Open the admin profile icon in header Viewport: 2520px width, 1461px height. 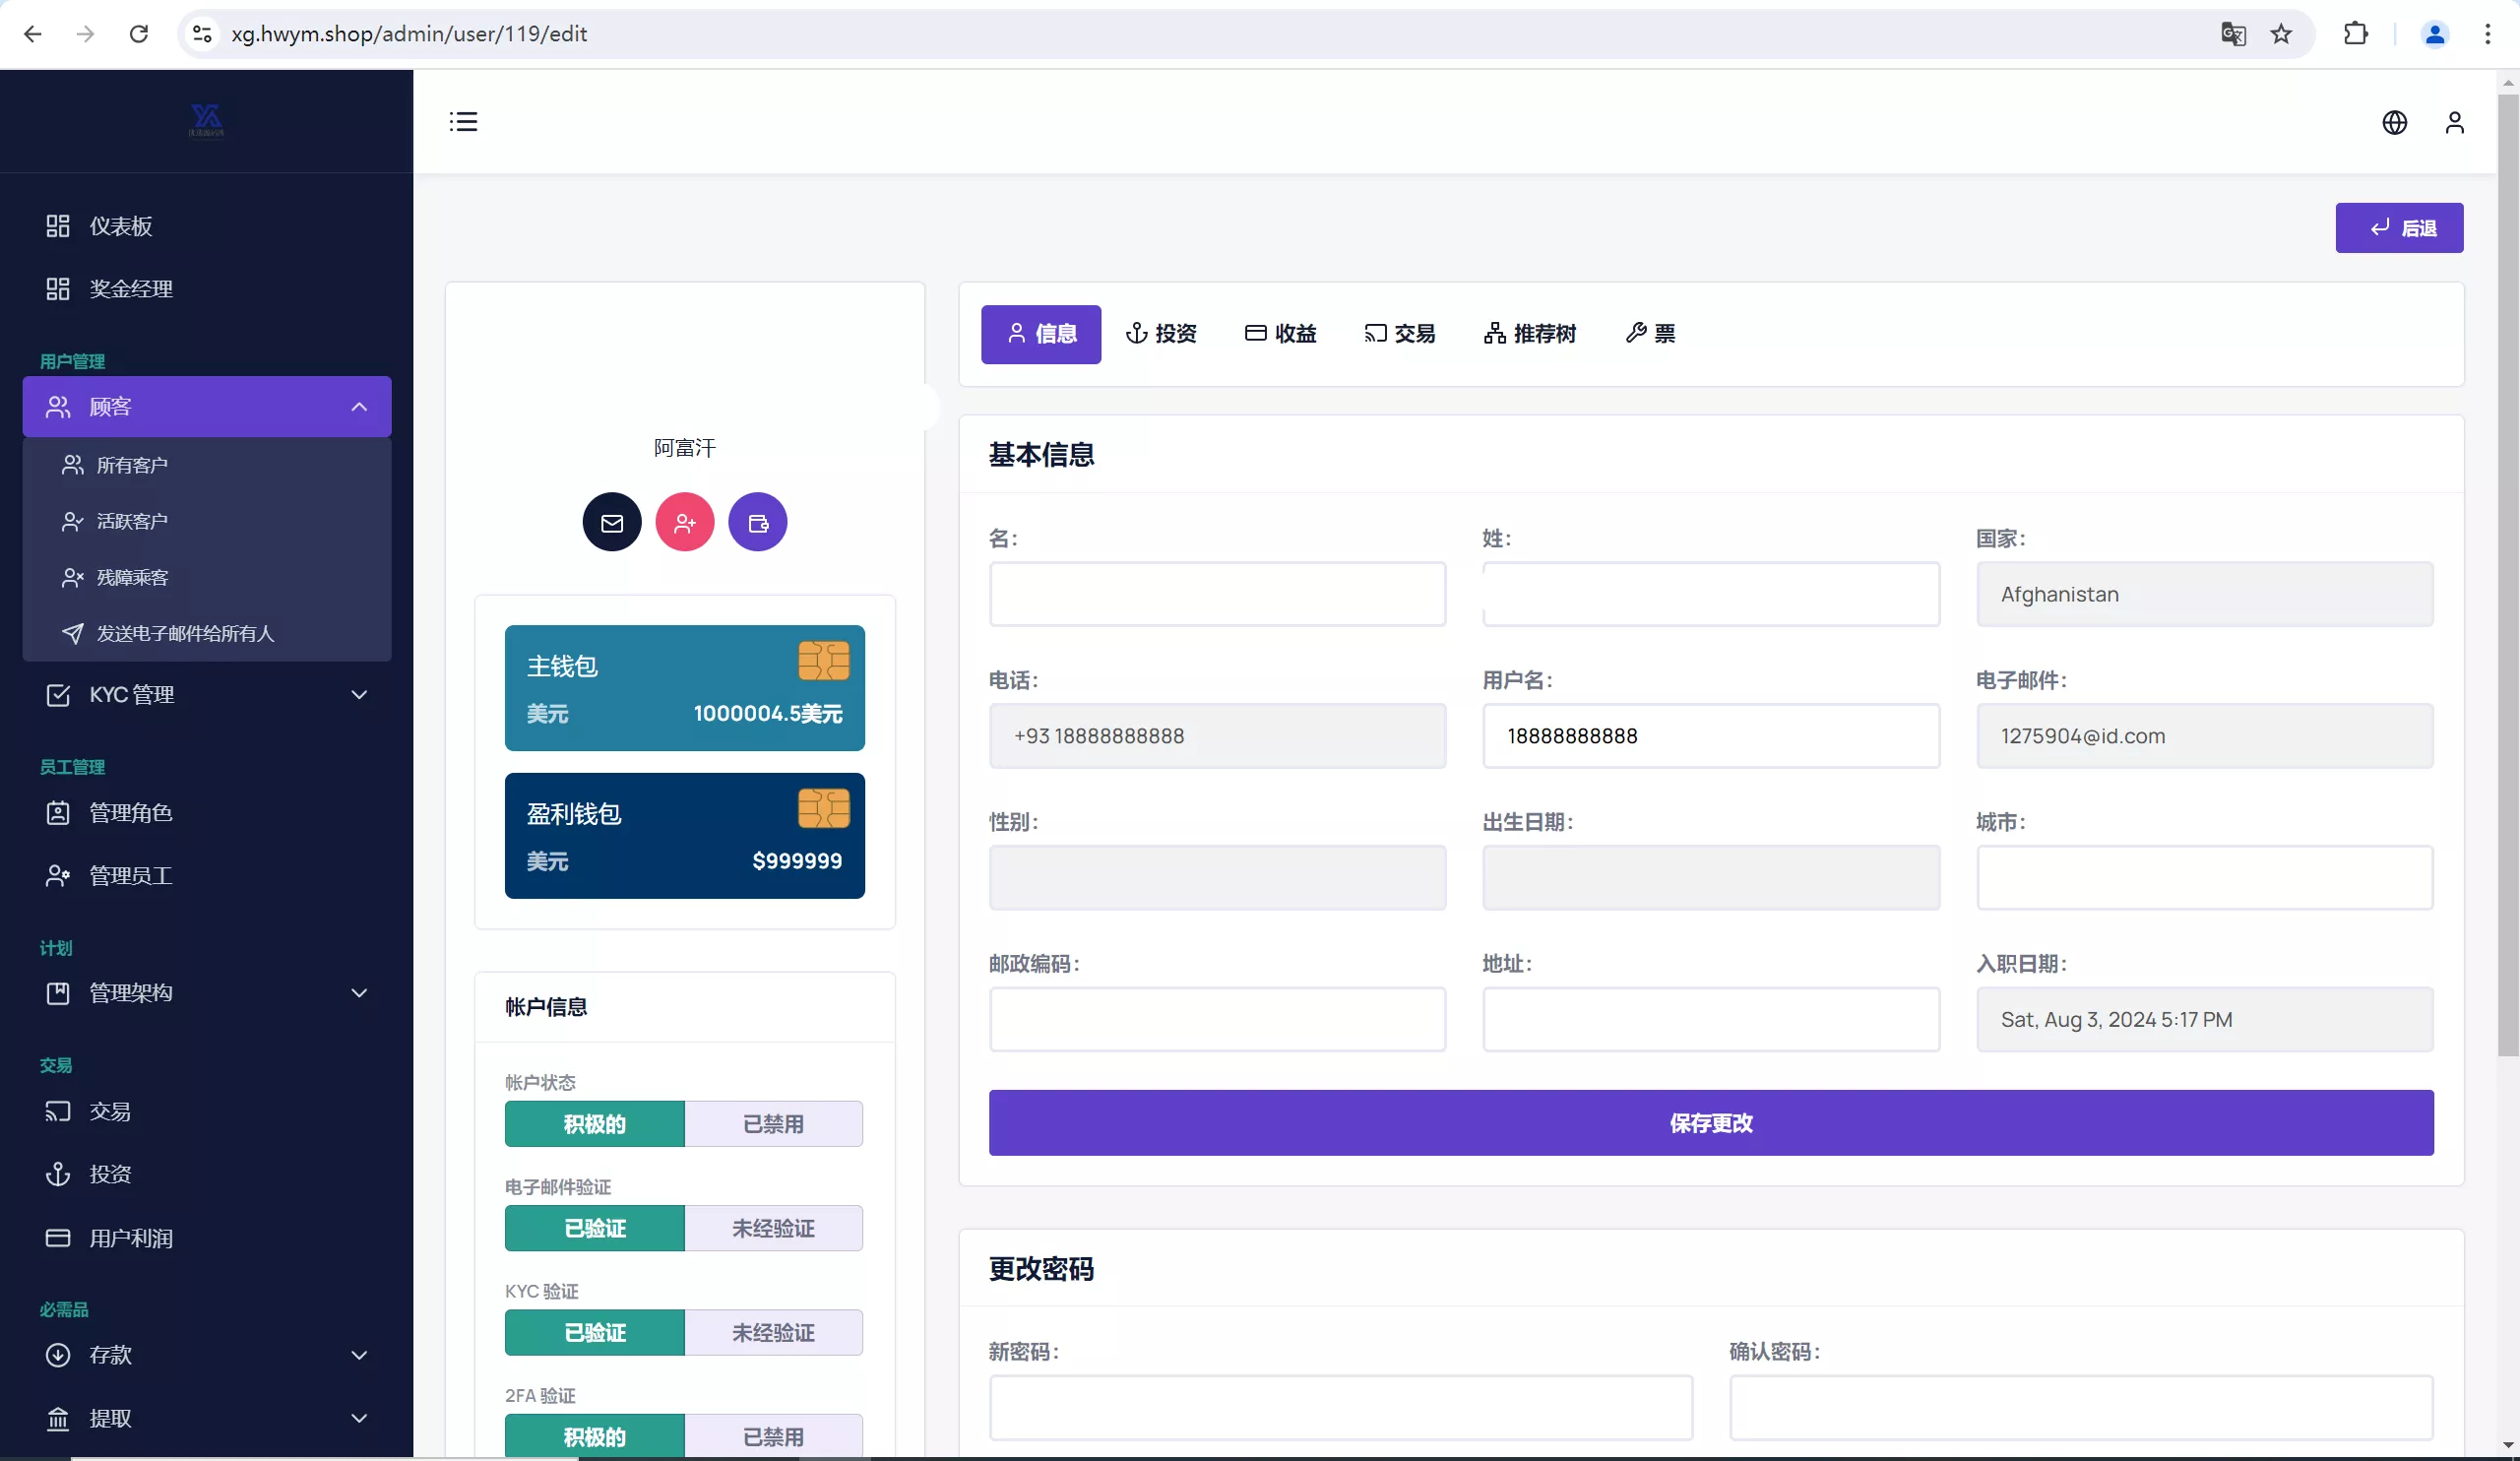pyautogui.click(x=2454, y=122)
